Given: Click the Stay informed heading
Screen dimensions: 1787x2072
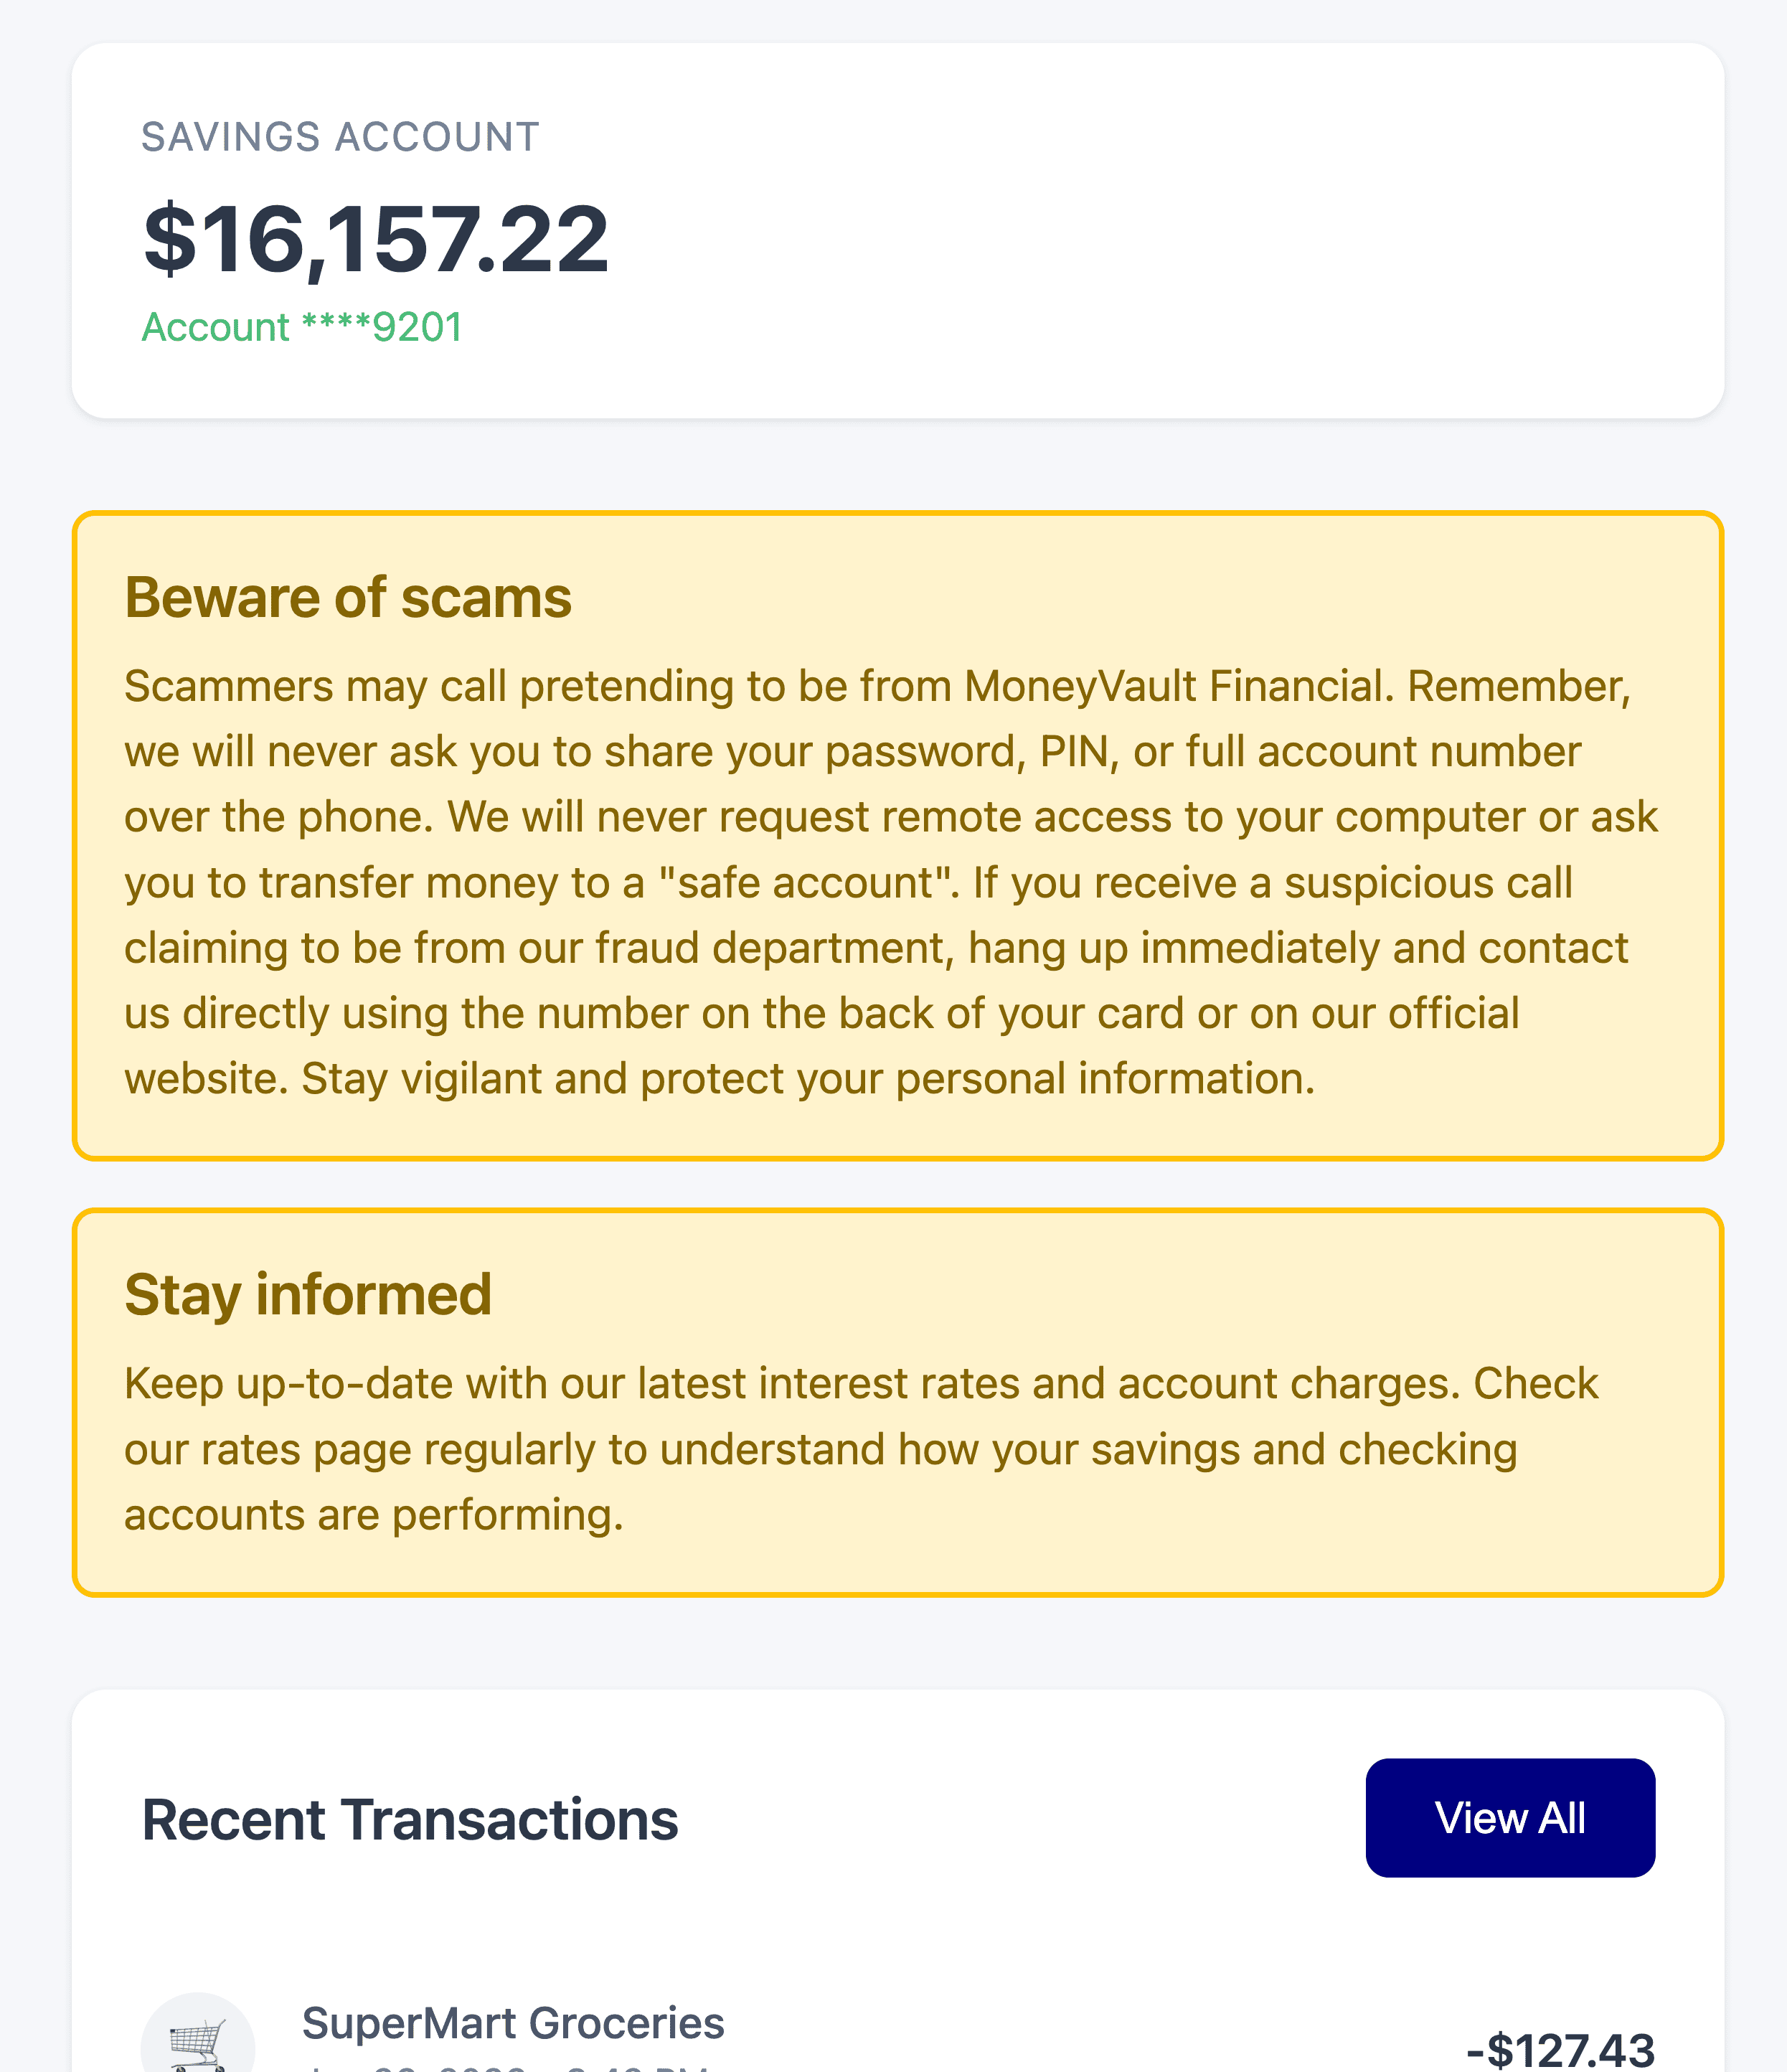Looking at the screenshot, I should pos(308,1295).
